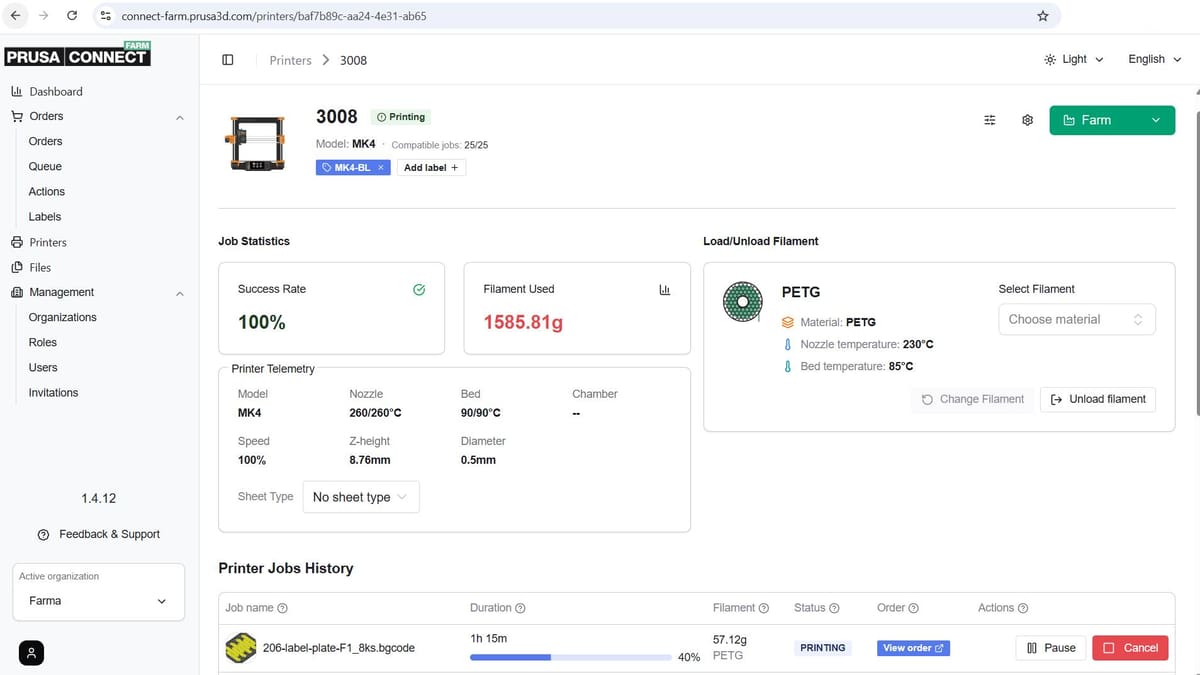Open Orders submenu item
This screenshot has height=675, width=1200.
point(45,141)
